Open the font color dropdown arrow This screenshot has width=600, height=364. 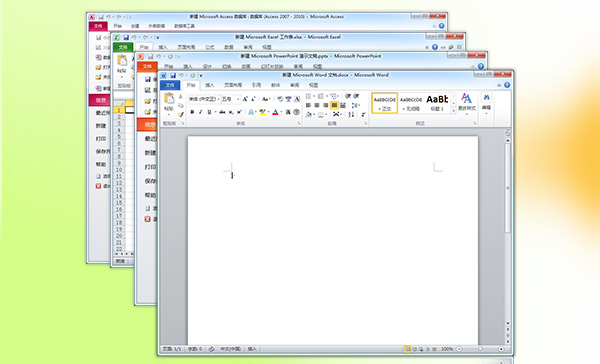click(281, 112)
